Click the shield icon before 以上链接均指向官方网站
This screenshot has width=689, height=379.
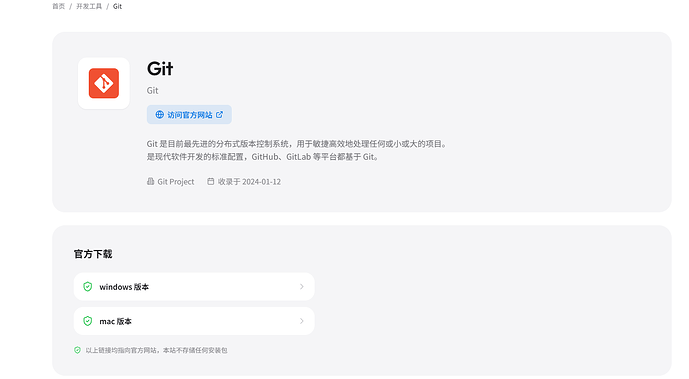coord(77,350)
